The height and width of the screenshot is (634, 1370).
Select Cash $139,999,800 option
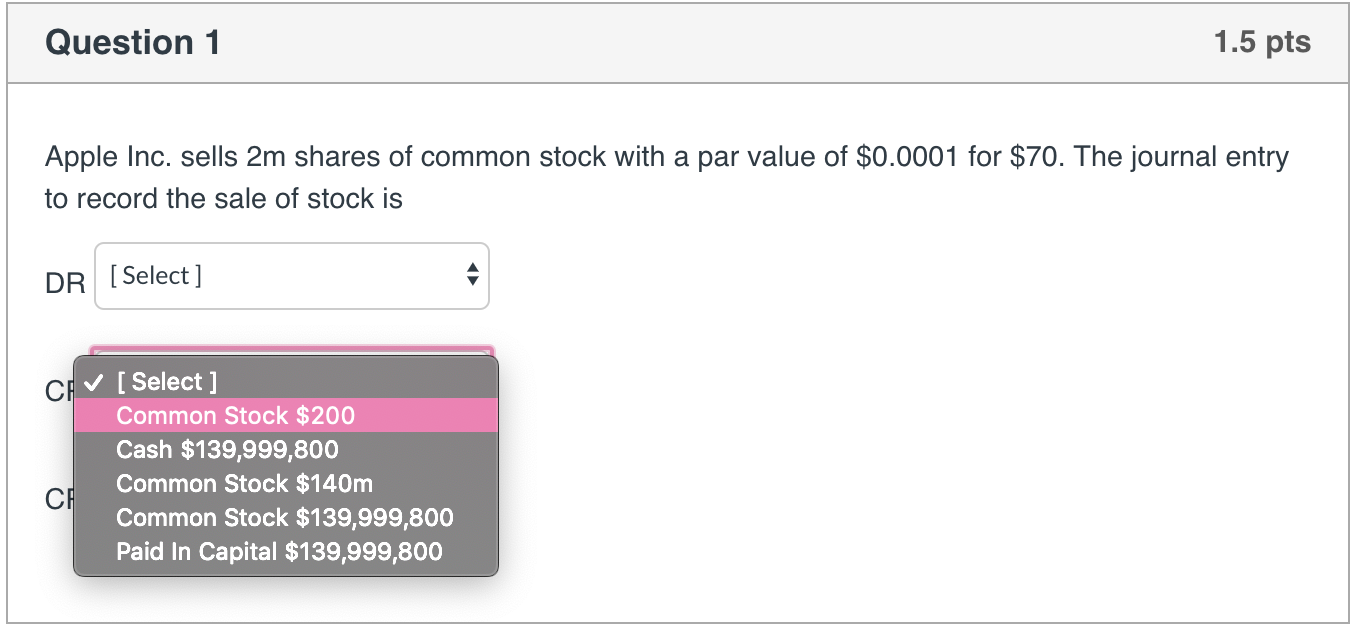click(x=227, y=449)
